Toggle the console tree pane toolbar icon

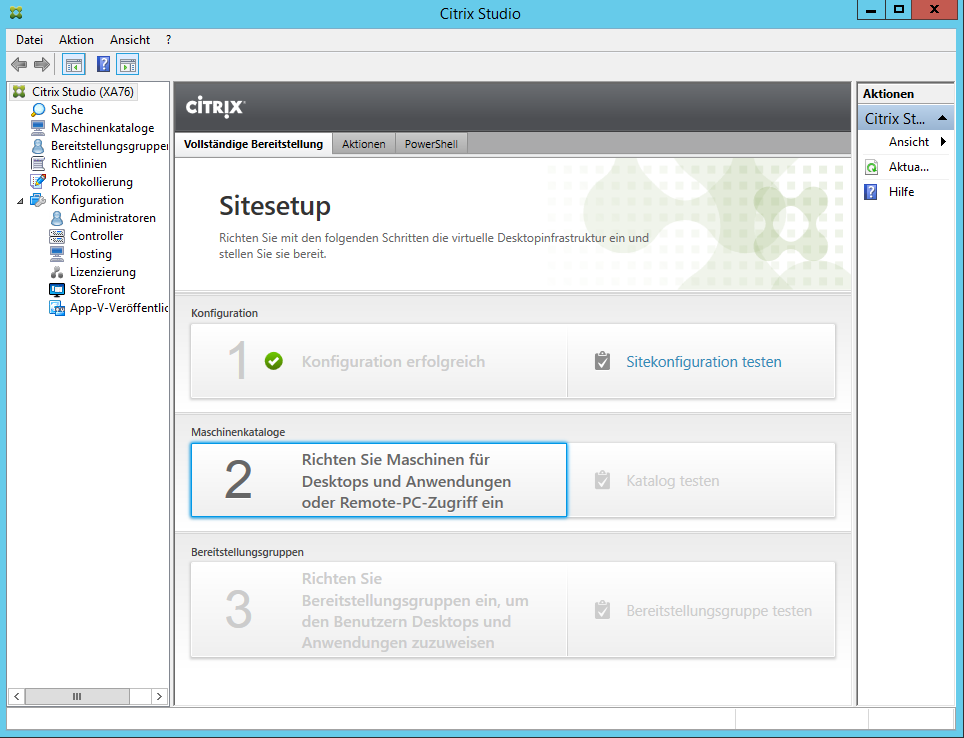tap(74, 65)
